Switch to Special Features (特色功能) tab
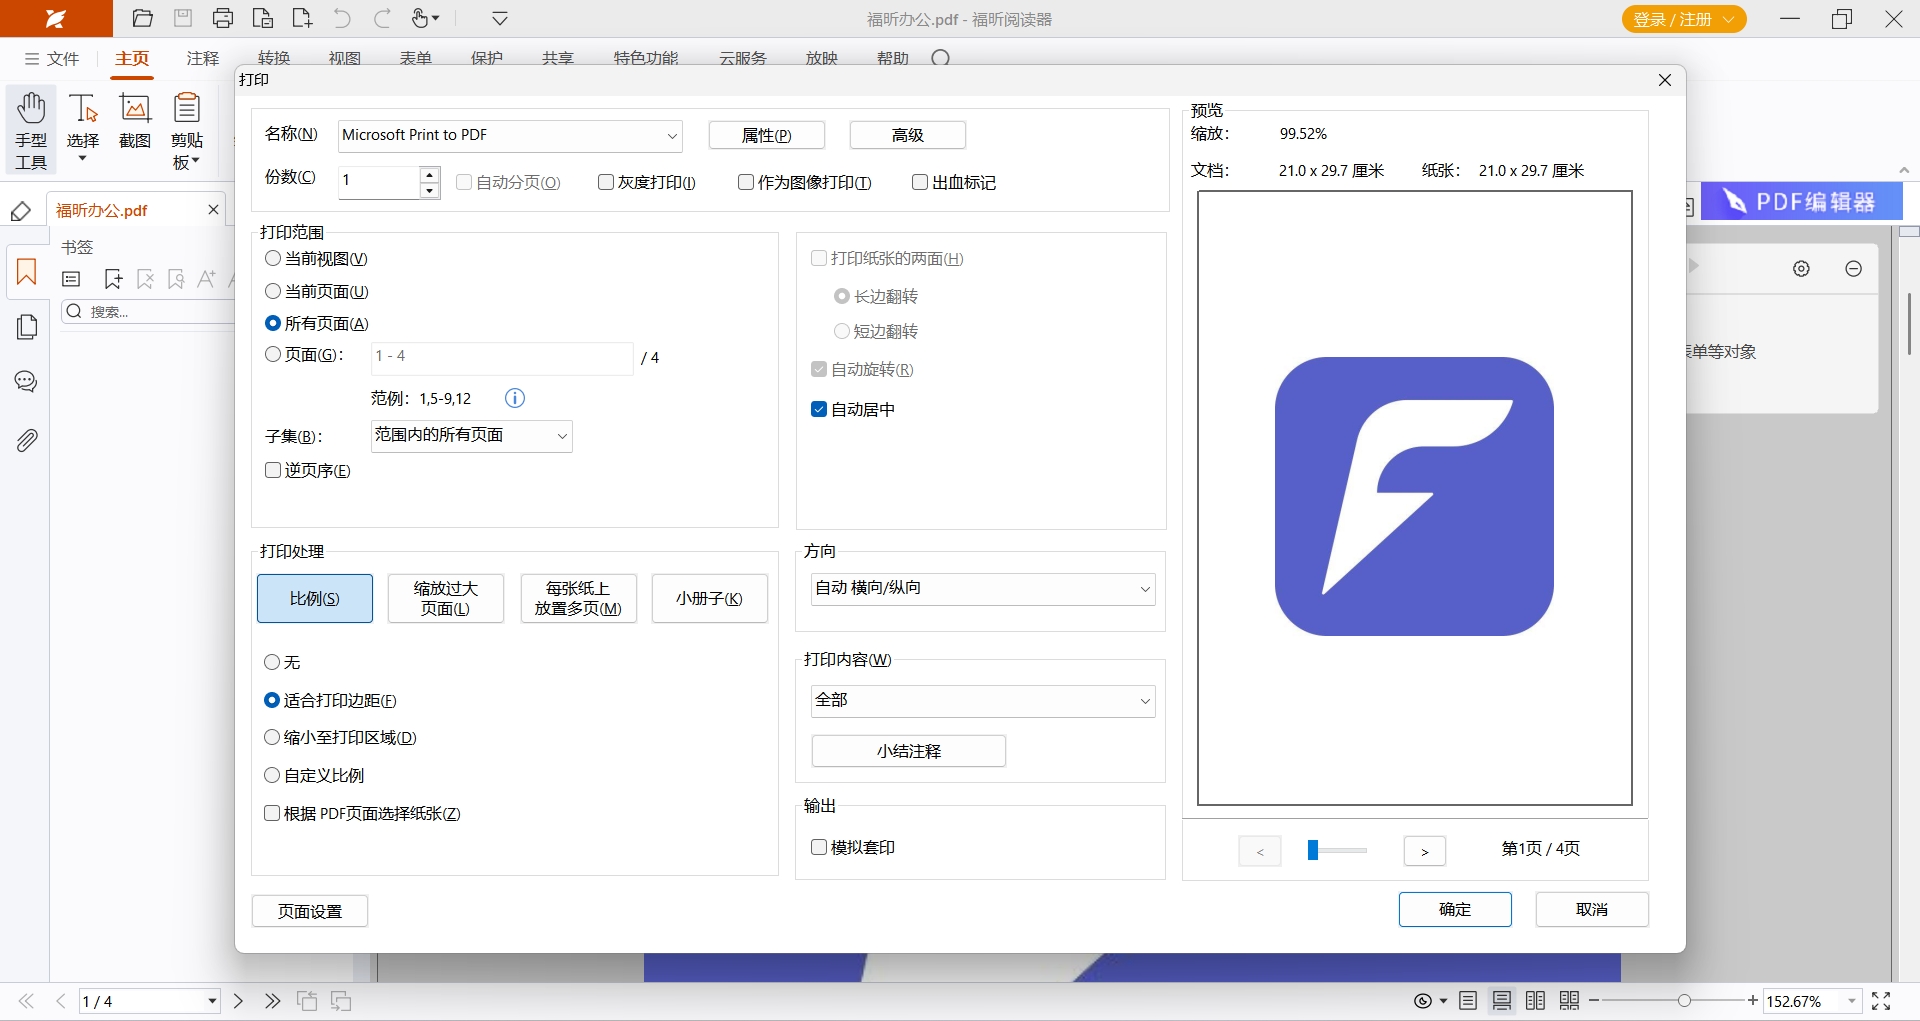The height and width of the screenshot is (1021, 1920). pyautogui.click(x=646, y=59)
